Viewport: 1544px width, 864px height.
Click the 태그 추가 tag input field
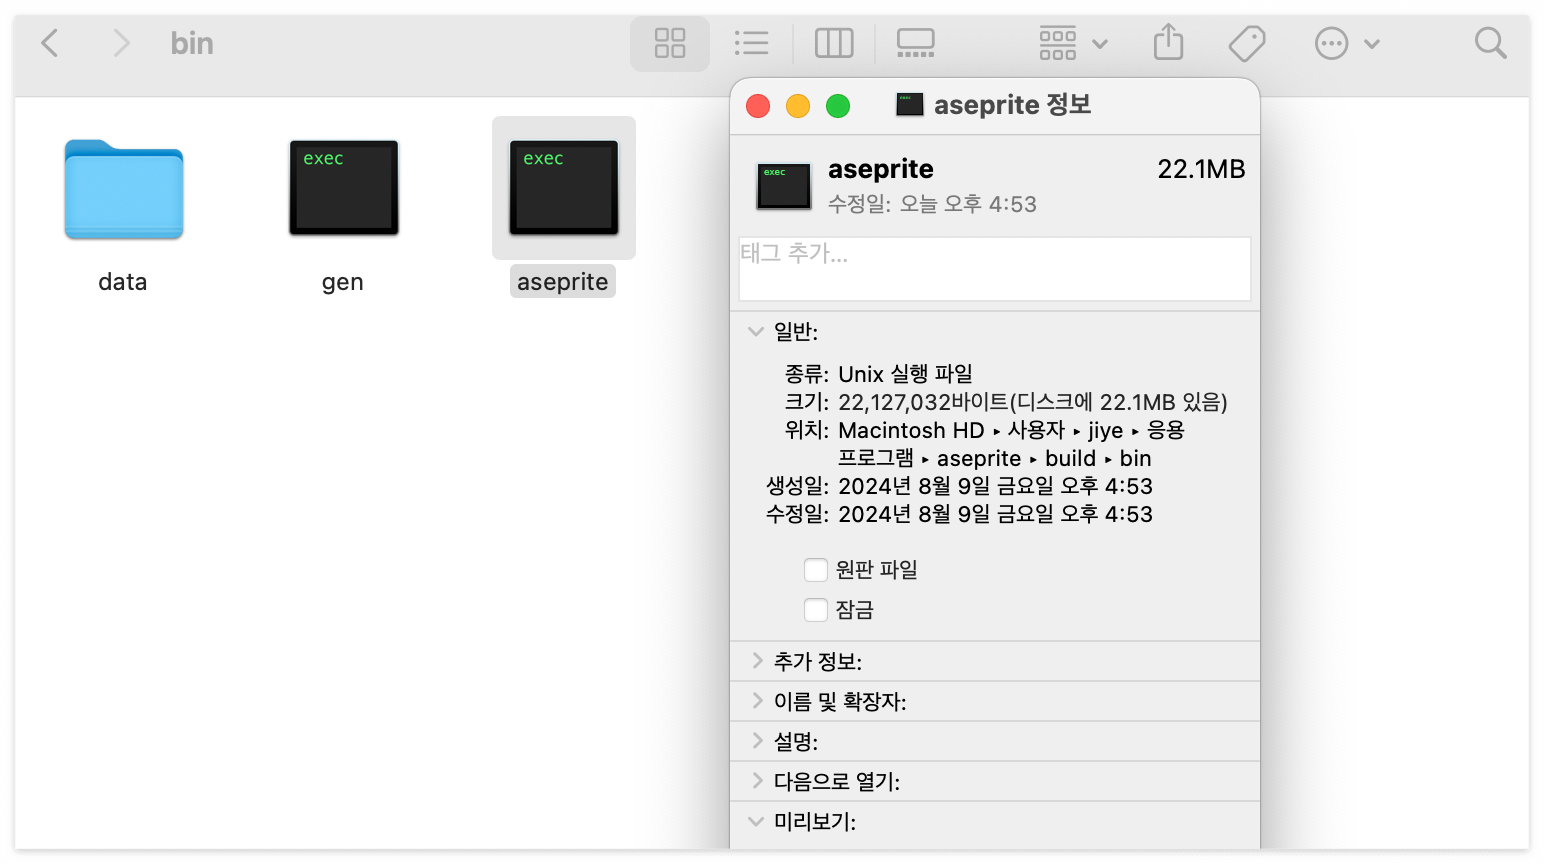[995, 269]
